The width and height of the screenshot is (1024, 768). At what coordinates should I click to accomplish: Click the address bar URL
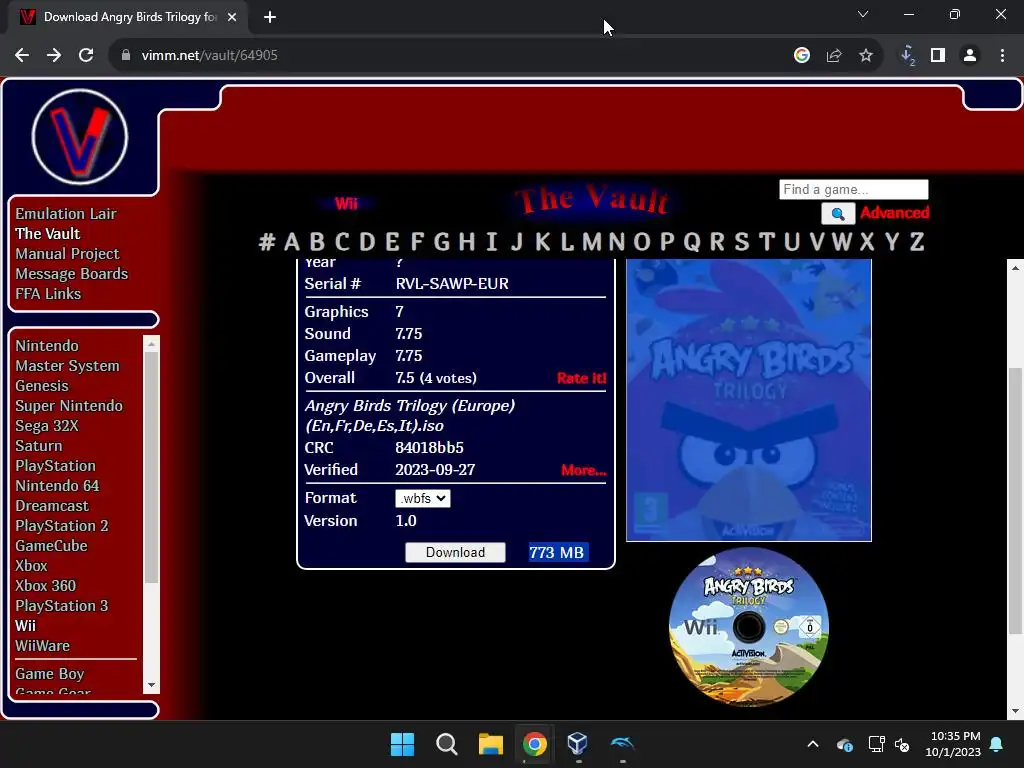coord(210,56)
